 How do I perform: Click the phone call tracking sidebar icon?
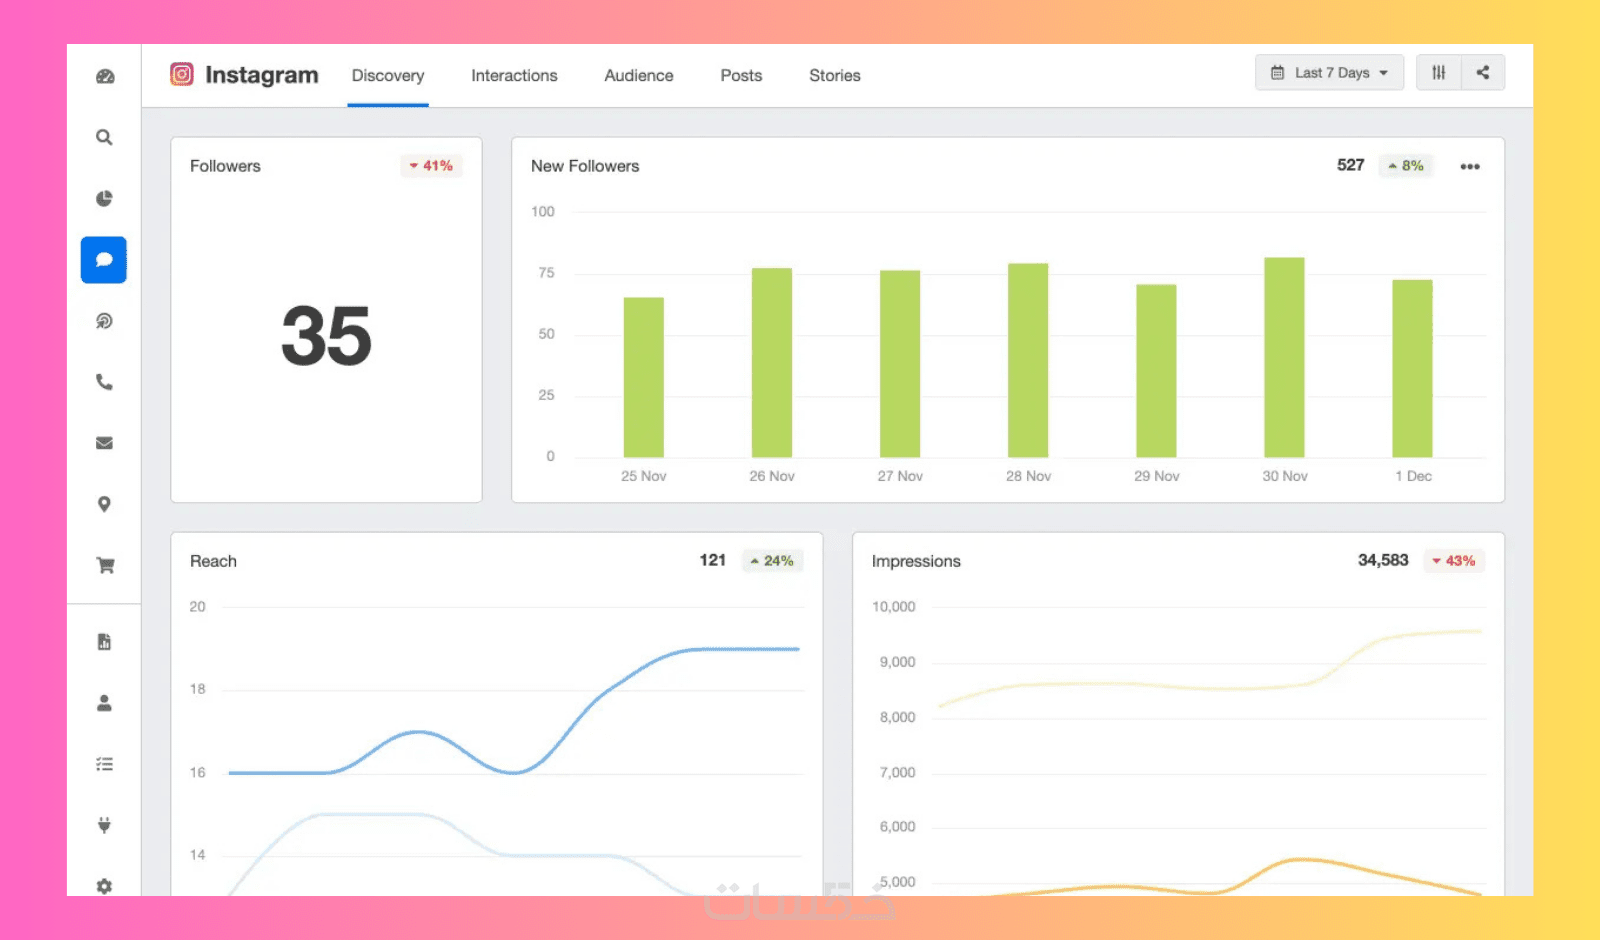coord(104,382)
